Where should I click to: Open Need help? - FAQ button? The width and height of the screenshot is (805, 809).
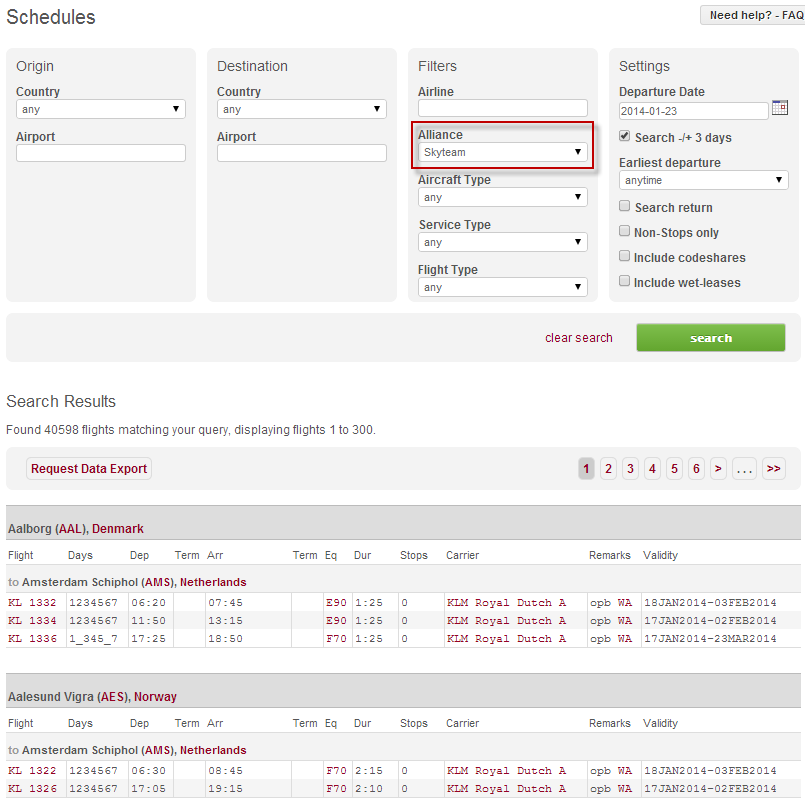coord(752,16)
